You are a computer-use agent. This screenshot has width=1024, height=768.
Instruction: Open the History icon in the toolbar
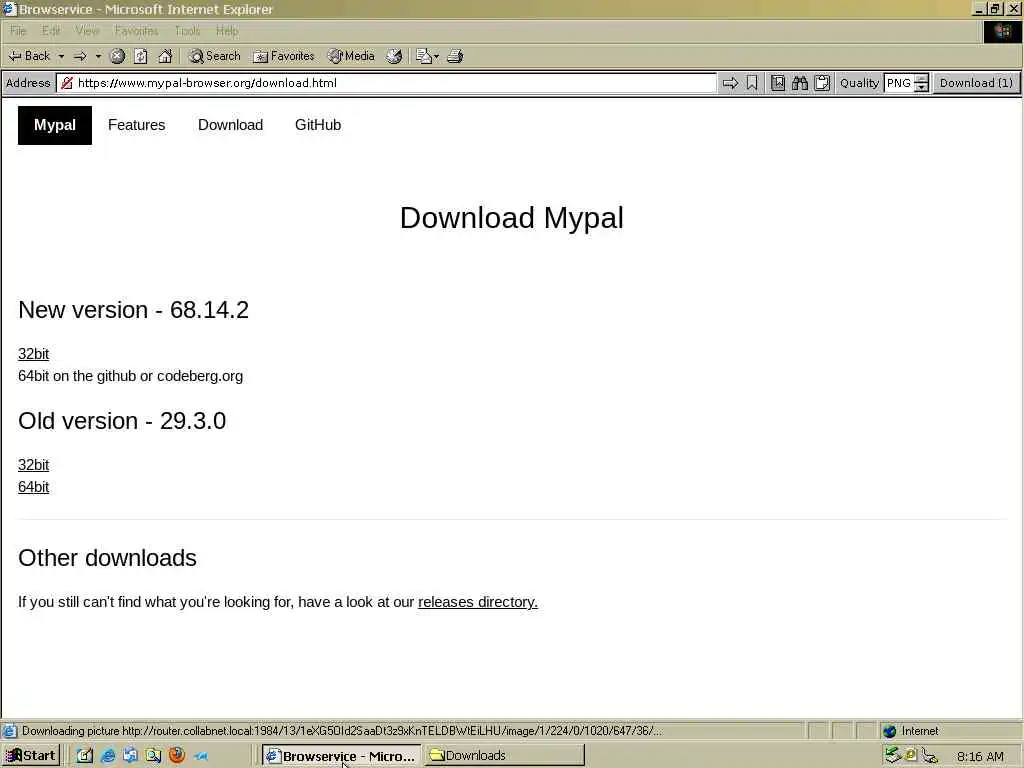pos(394,56)
